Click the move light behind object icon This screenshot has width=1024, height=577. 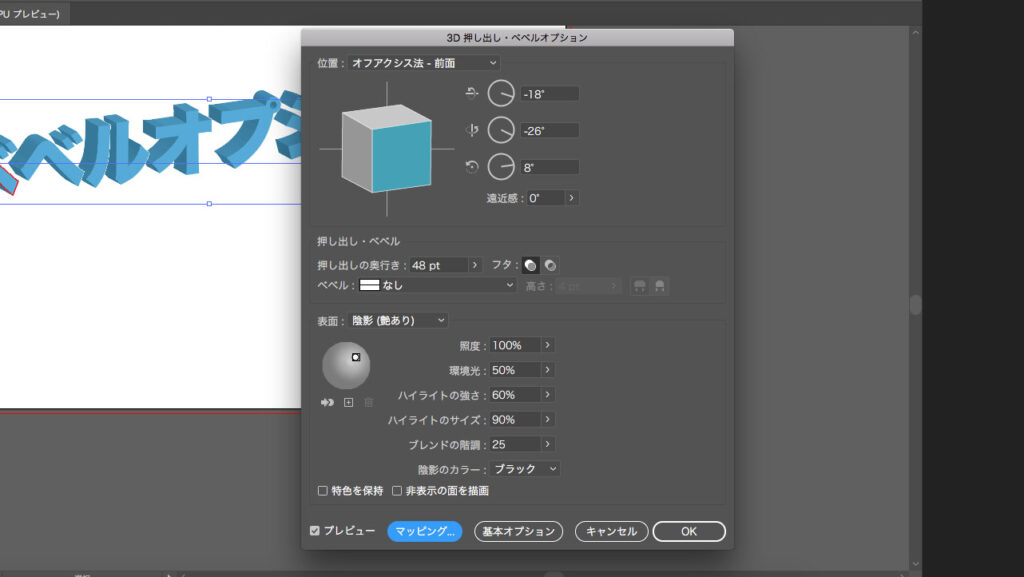(327, 403)
